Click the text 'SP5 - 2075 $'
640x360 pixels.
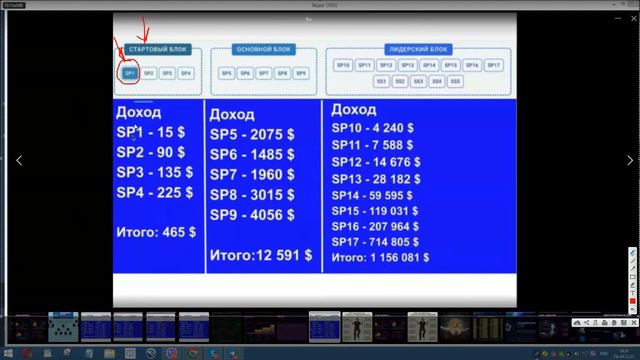252,134
